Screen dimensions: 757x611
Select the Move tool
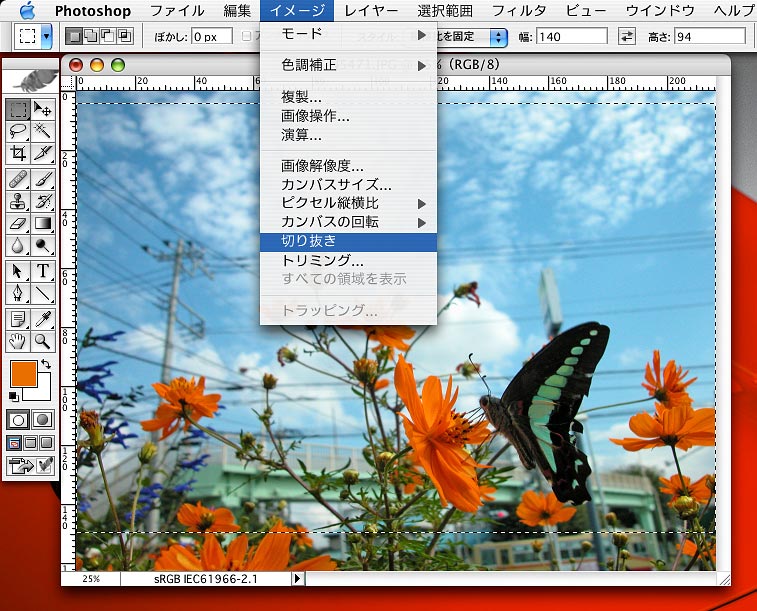pos(43,110)
